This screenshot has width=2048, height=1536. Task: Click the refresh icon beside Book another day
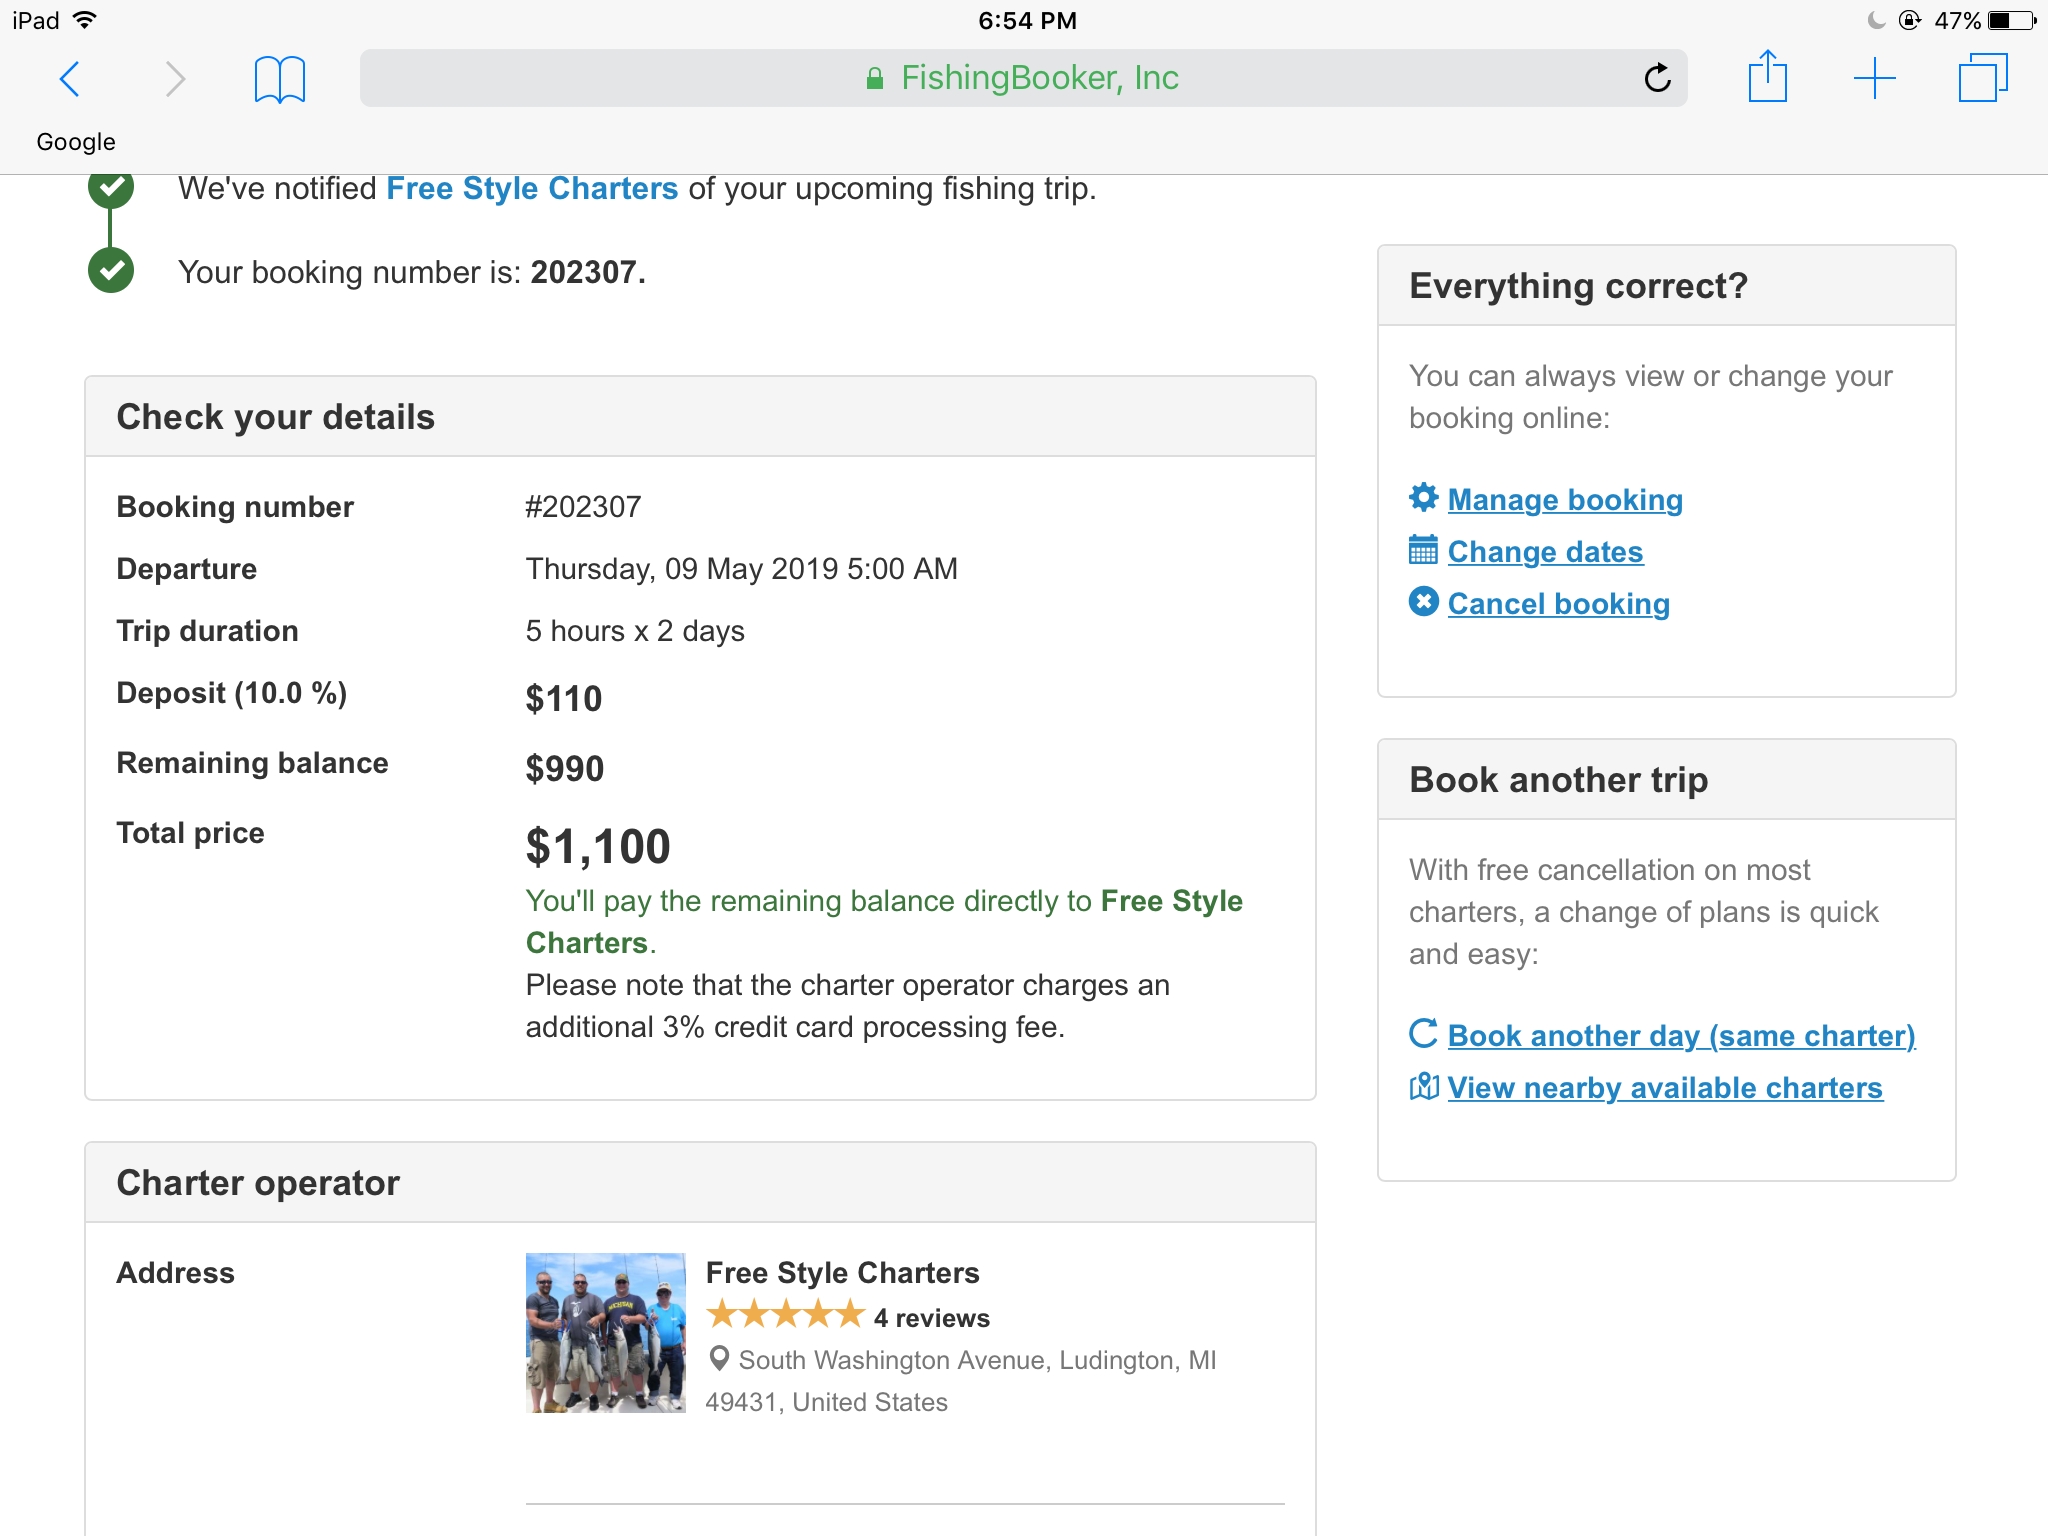coord(1423,1033)
